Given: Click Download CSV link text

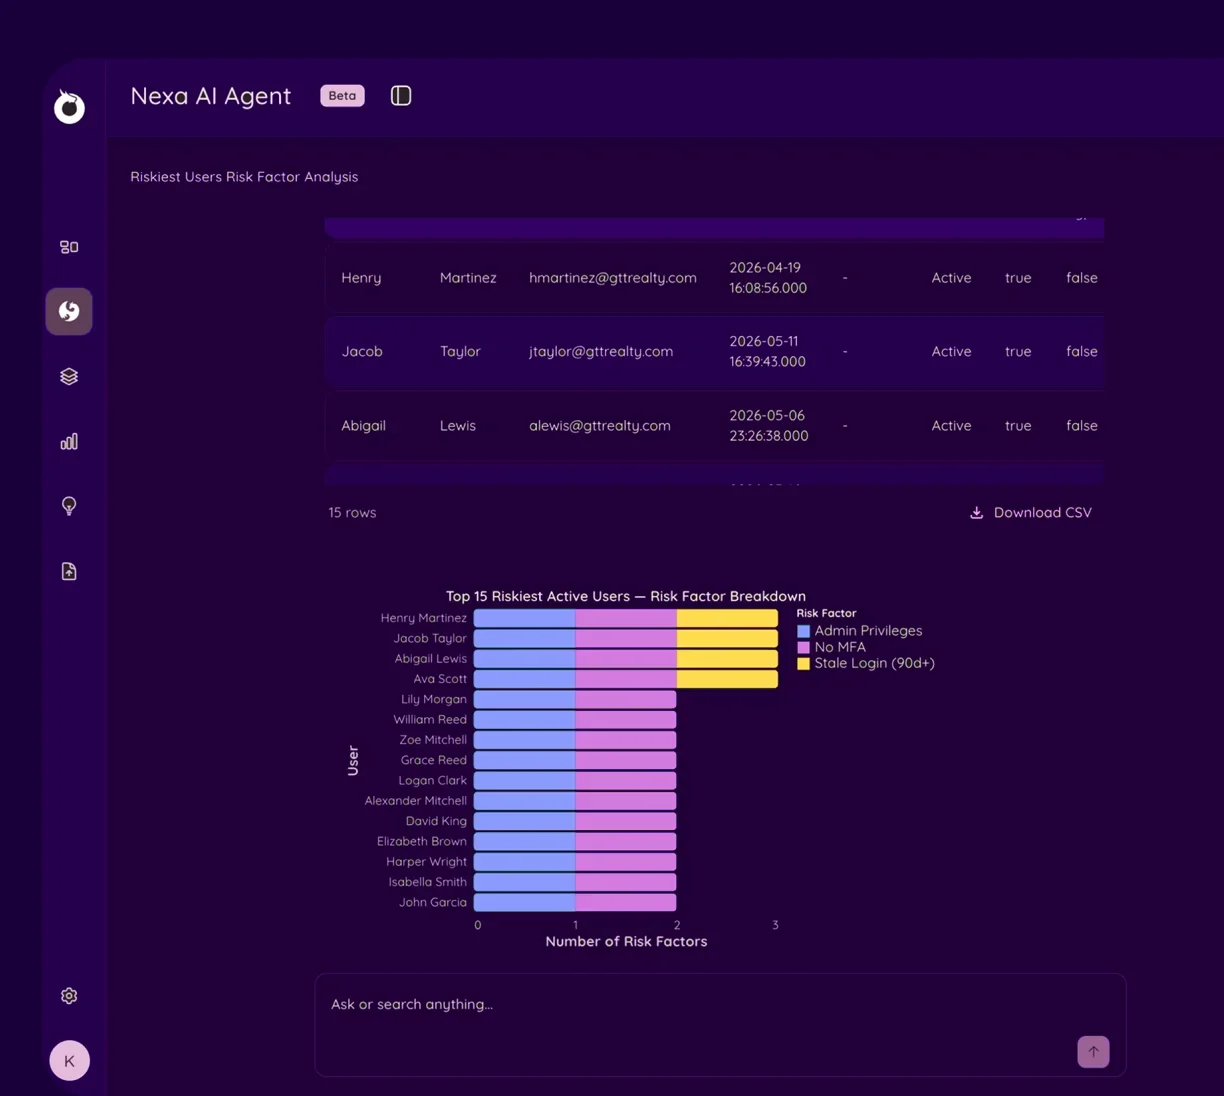Looking at the screenshot, I should click(1042, 512).
